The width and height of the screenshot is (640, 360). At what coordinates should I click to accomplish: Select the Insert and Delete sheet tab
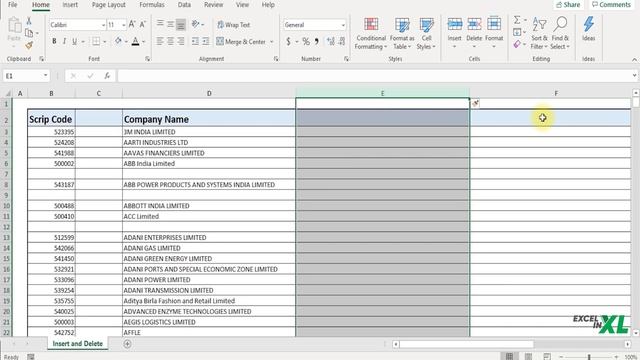[78, 344]
